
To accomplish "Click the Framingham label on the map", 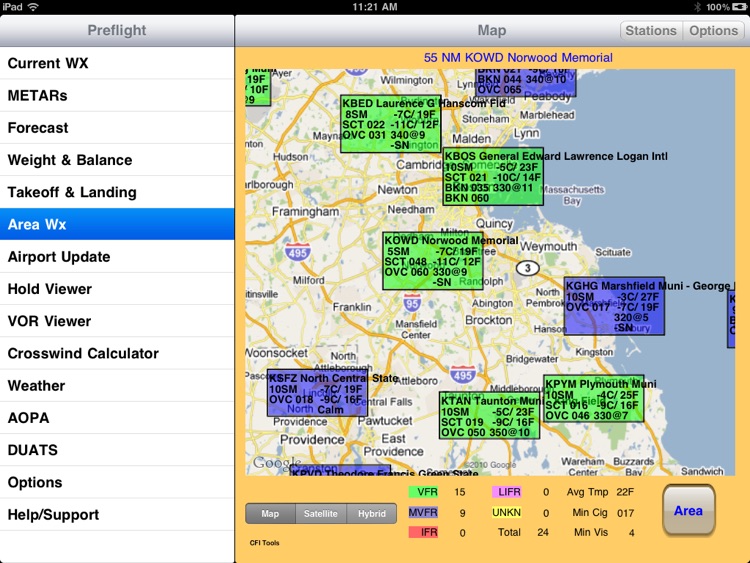I will click(x=305, y=211).
